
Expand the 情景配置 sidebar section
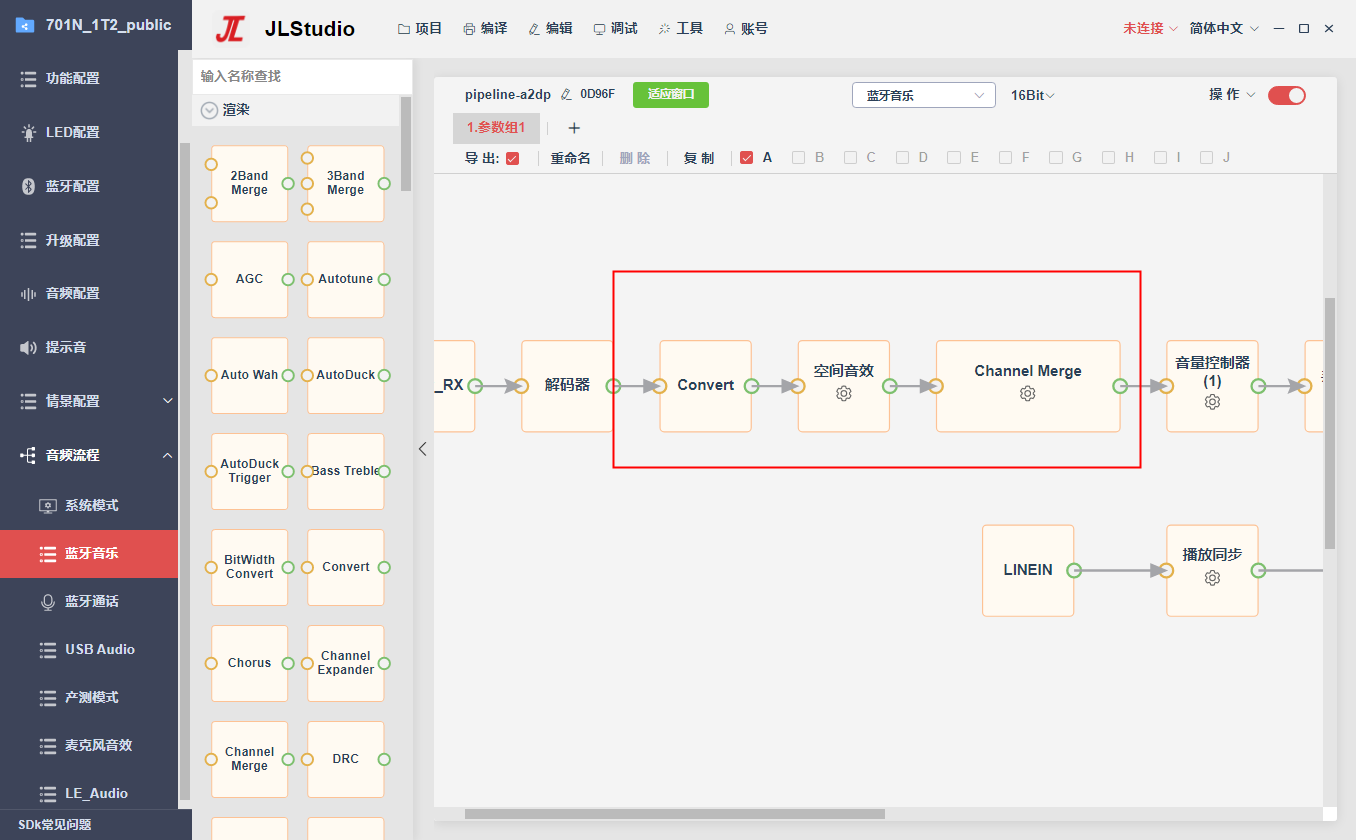[x=89, y=401]
